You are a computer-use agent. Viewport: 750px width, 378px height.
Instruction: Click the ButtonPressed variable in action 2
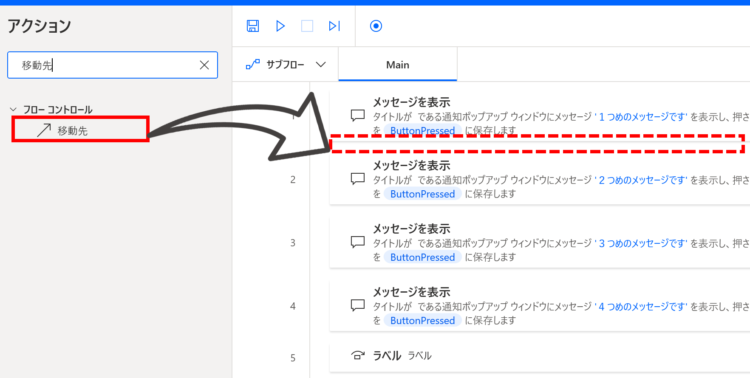[423, 194]
